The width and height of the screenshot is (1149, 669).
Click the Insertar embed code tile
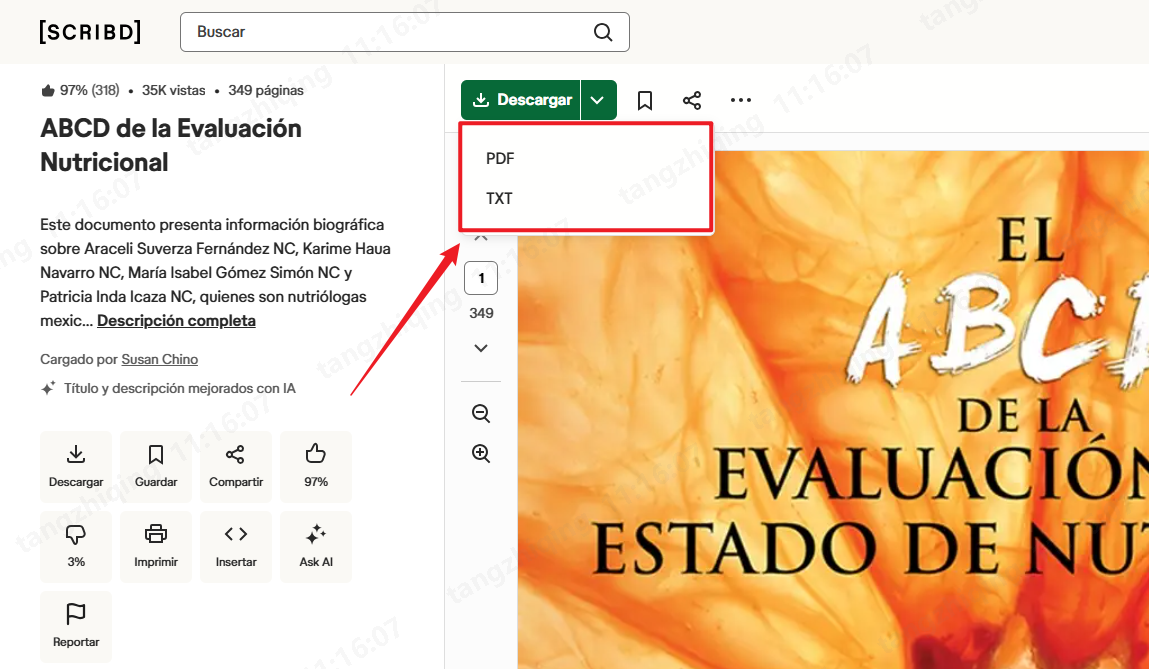pyautogui.click(x=236, y=547)
